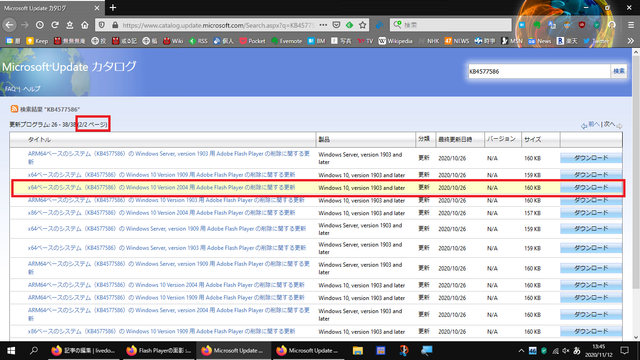Open the Wikipedia bookmark
640x360 pixels.
[396, 41]
